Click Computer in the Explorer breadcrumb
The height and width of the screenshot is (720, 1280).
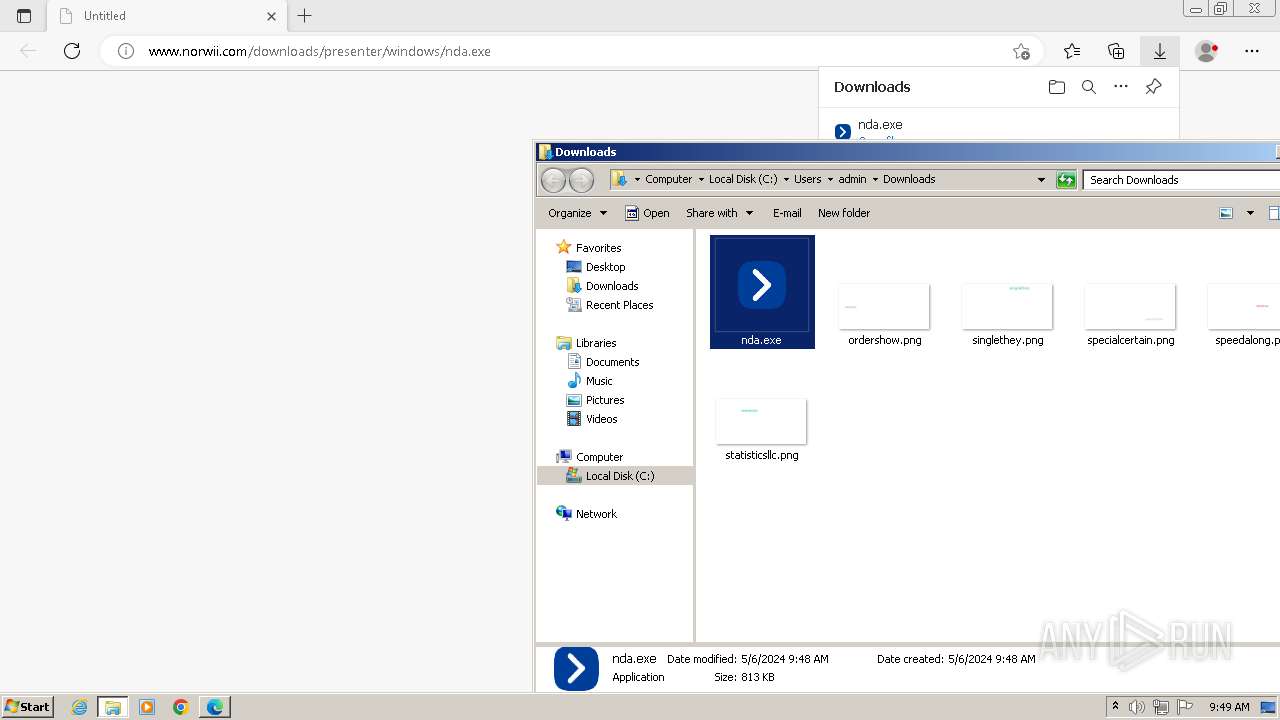coord(668,179)
